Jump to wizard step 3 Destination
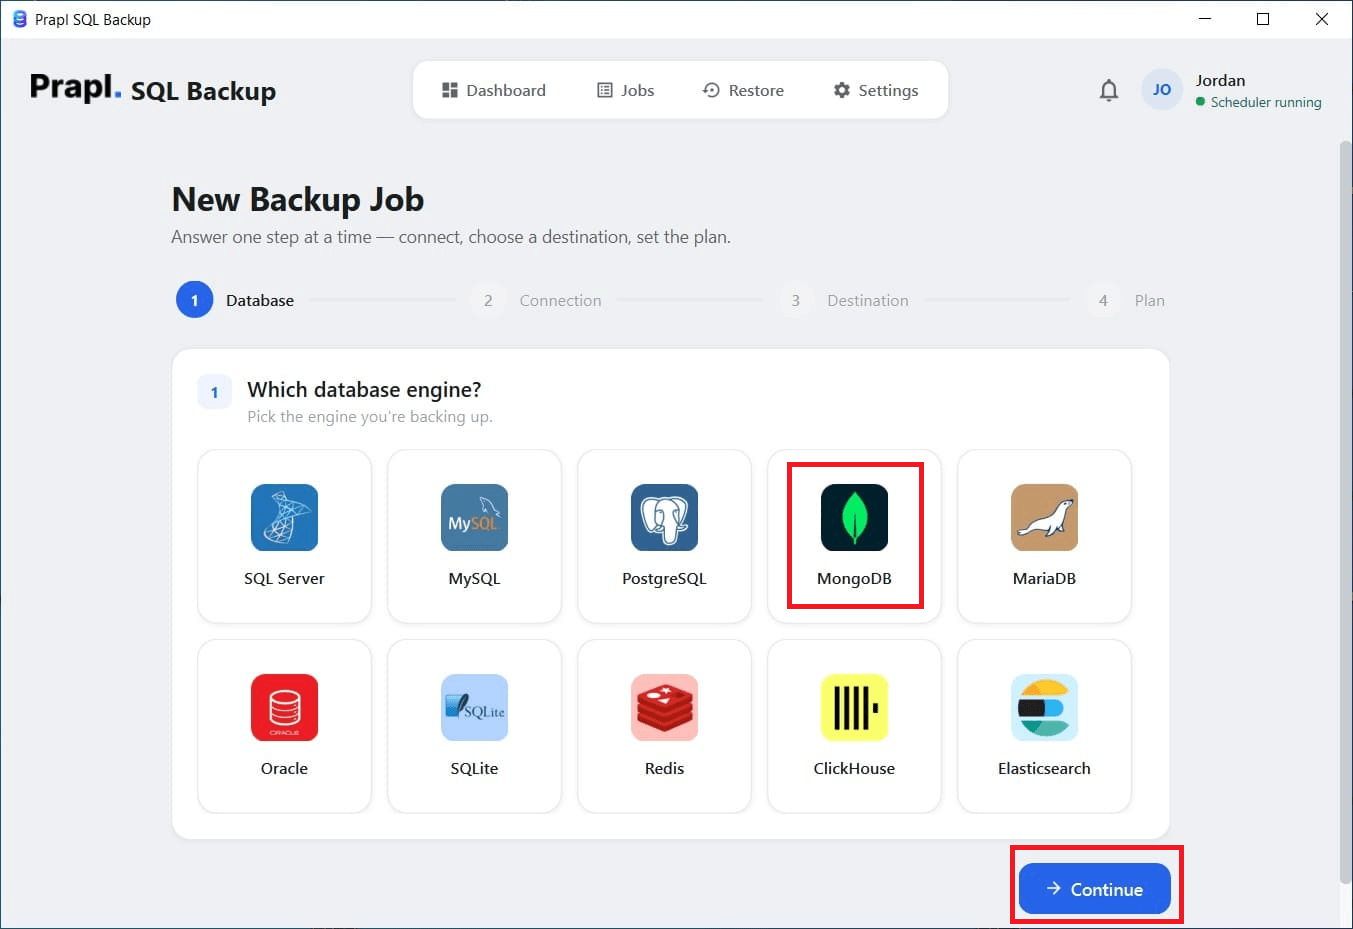This screenshot has height=929, width=1353. coord(844,300)
